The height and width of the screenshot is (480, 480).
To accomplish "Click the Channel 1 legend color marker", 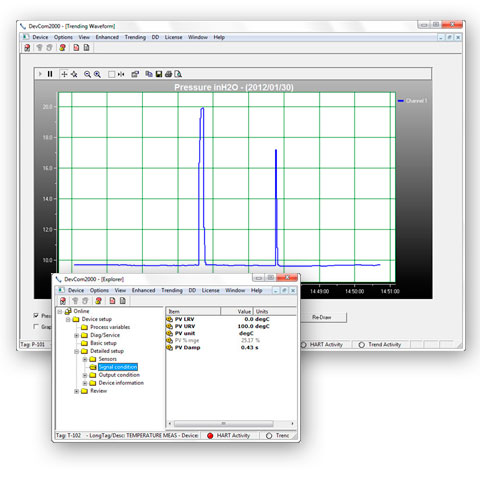I will 401,101.
